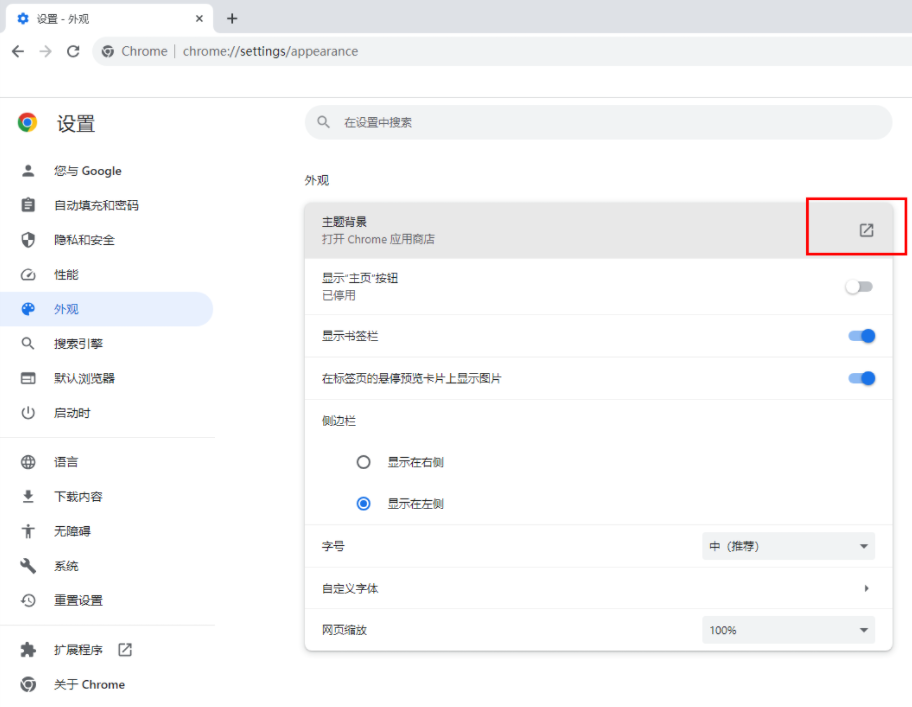This screenshot has height=707, width=912.
Task: Click the browser window icon for 默认浏览器
Action: click(x=28, y=378)
